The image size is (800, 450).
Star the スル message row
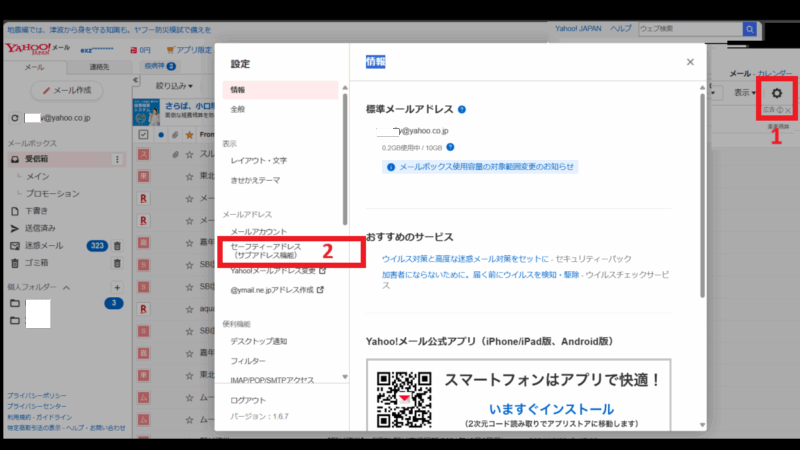[189, 154]
